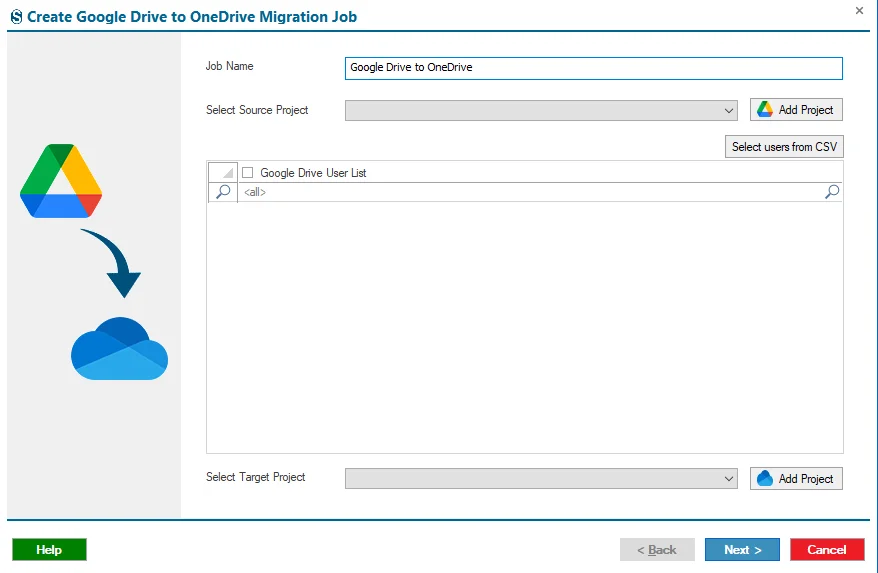The image size is (878, 573).
Task: Click the Job Name input field
Action: 594,68
